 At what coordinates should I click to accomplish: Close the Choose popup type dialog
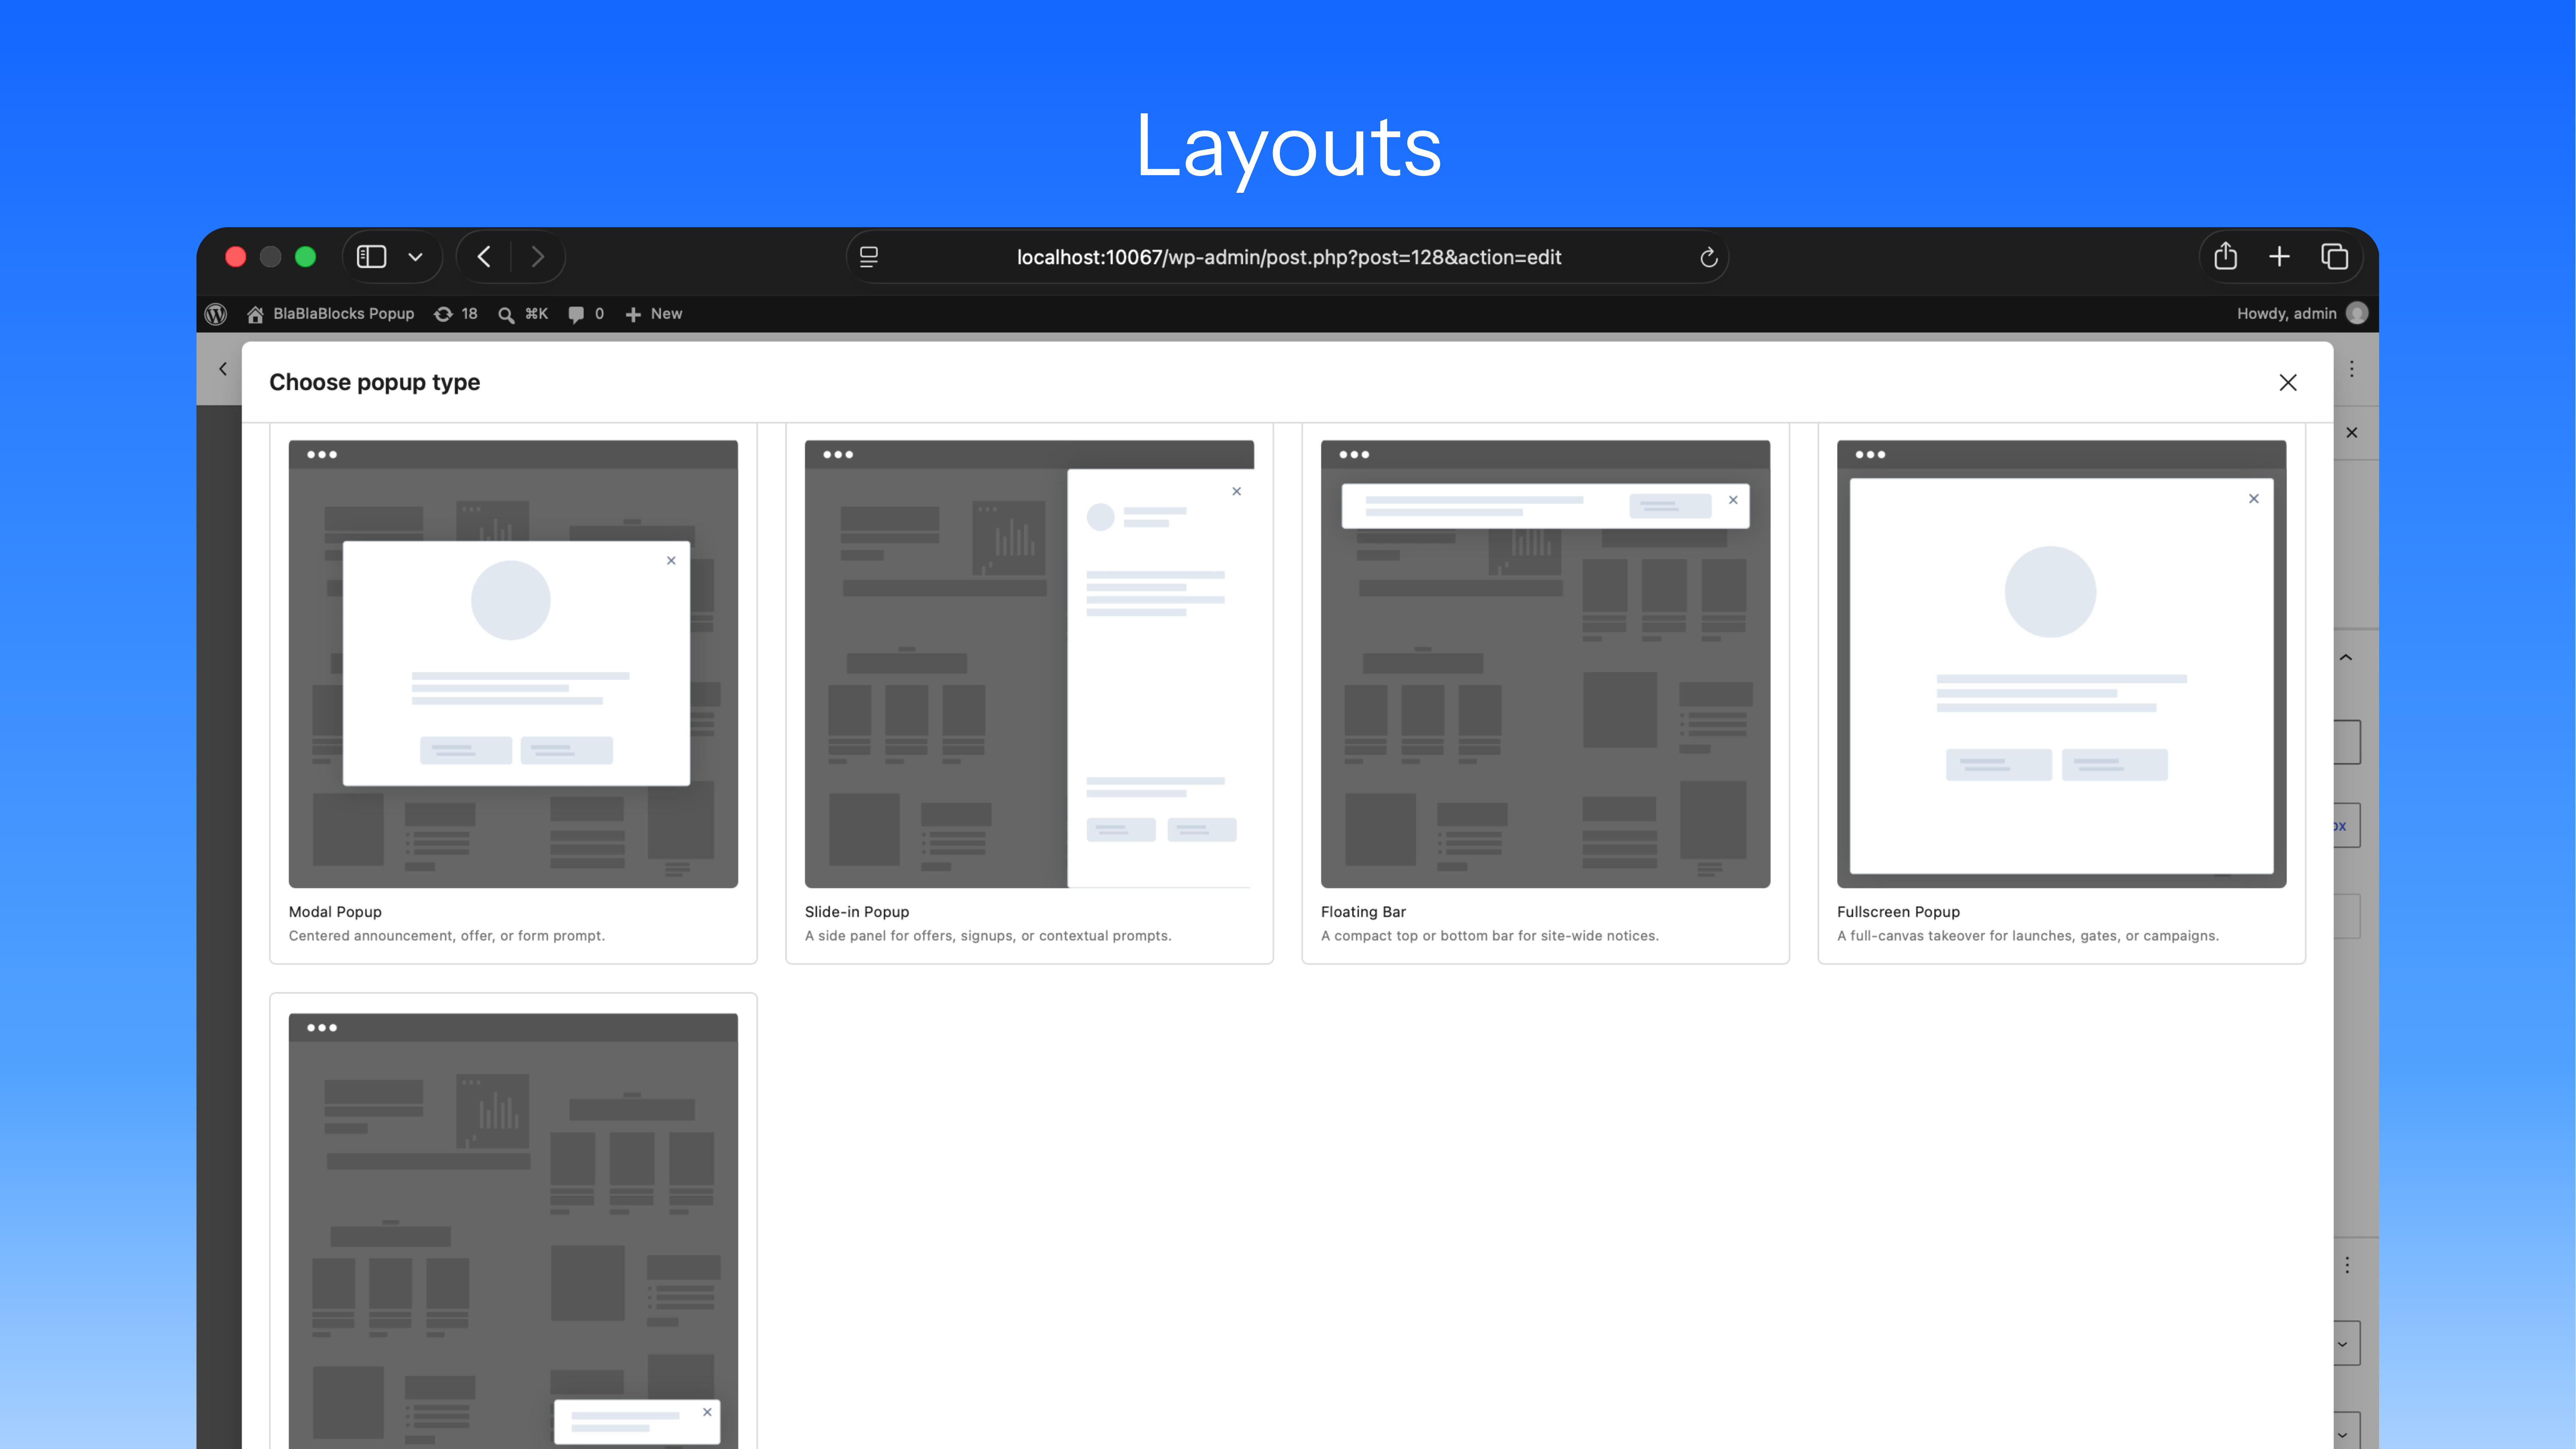(x=2287, y=382)
